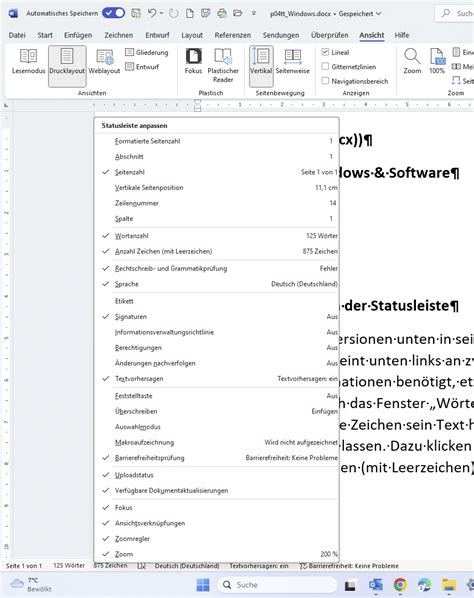
Task: Click Deutsch (Deutschland) in status bar
Action: (187, 566)
